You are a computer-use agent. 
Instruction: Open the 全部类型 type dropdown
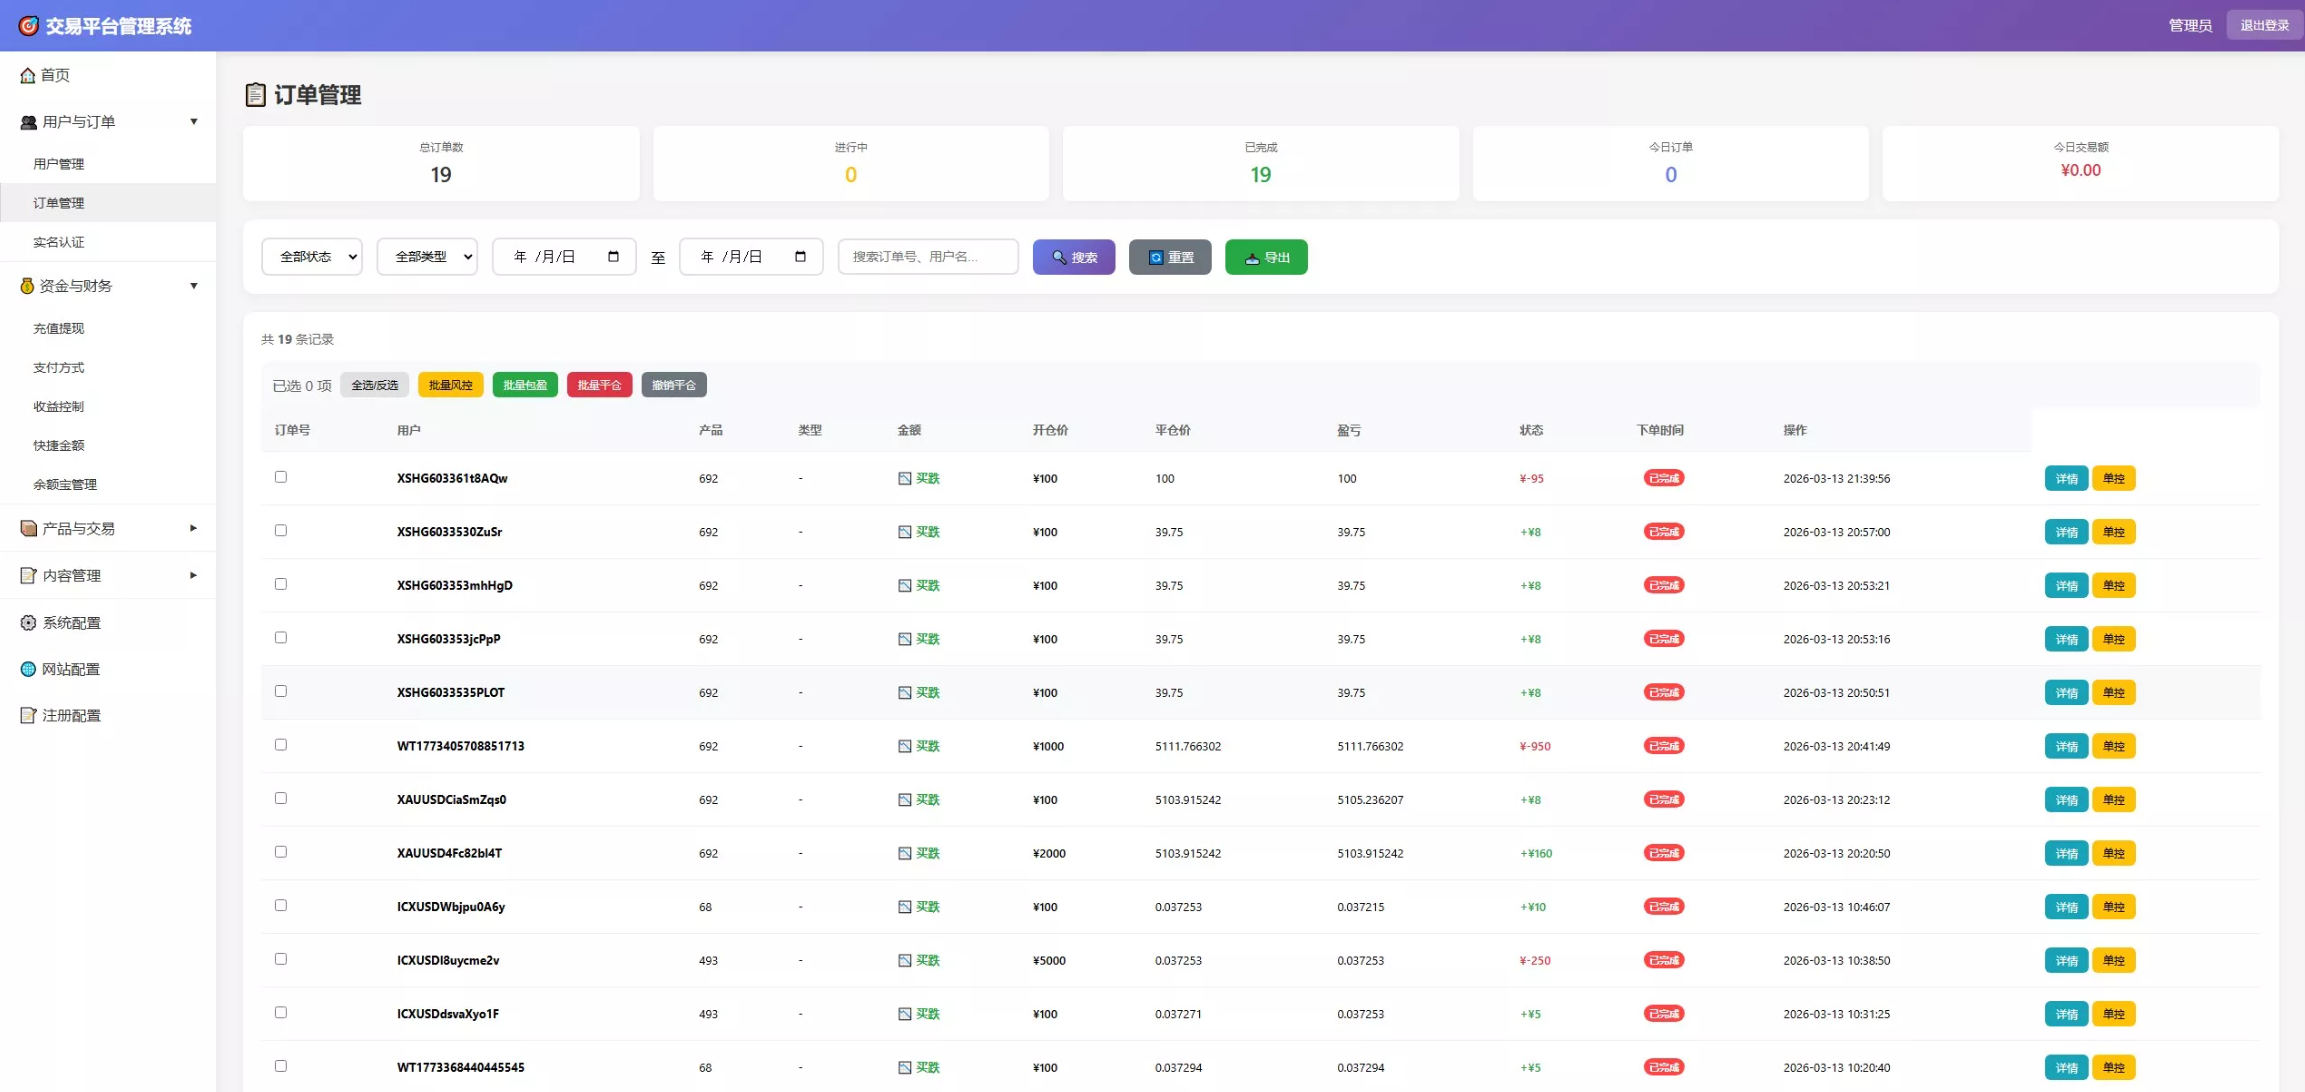tap(427, 257)
